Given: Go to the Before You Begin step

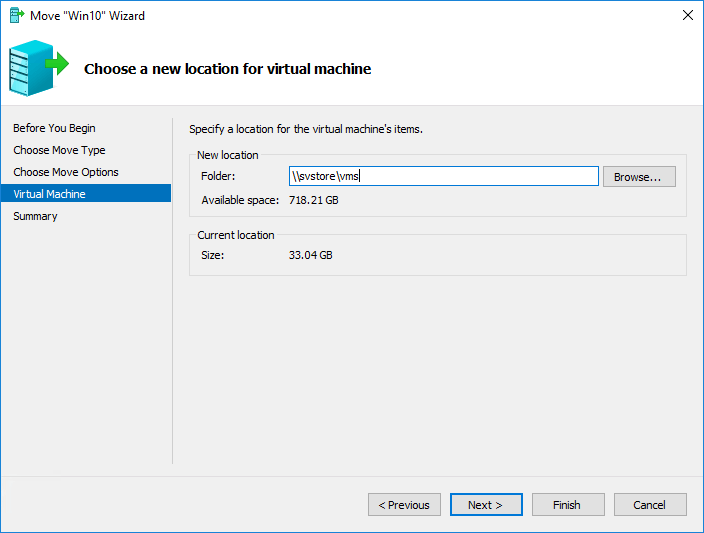Looking at the screenshot, I should point(54,128).
